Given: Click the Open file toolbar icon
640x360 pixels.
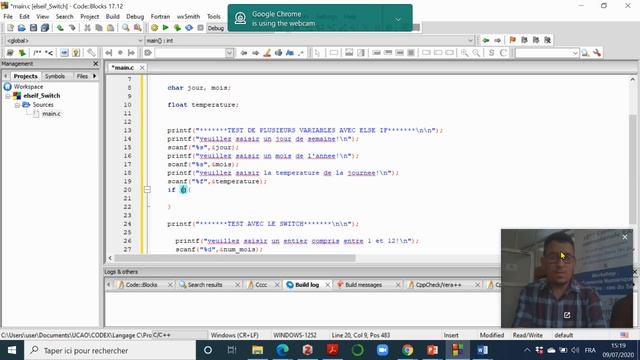Looking at the screenshot, I should 22,28.
